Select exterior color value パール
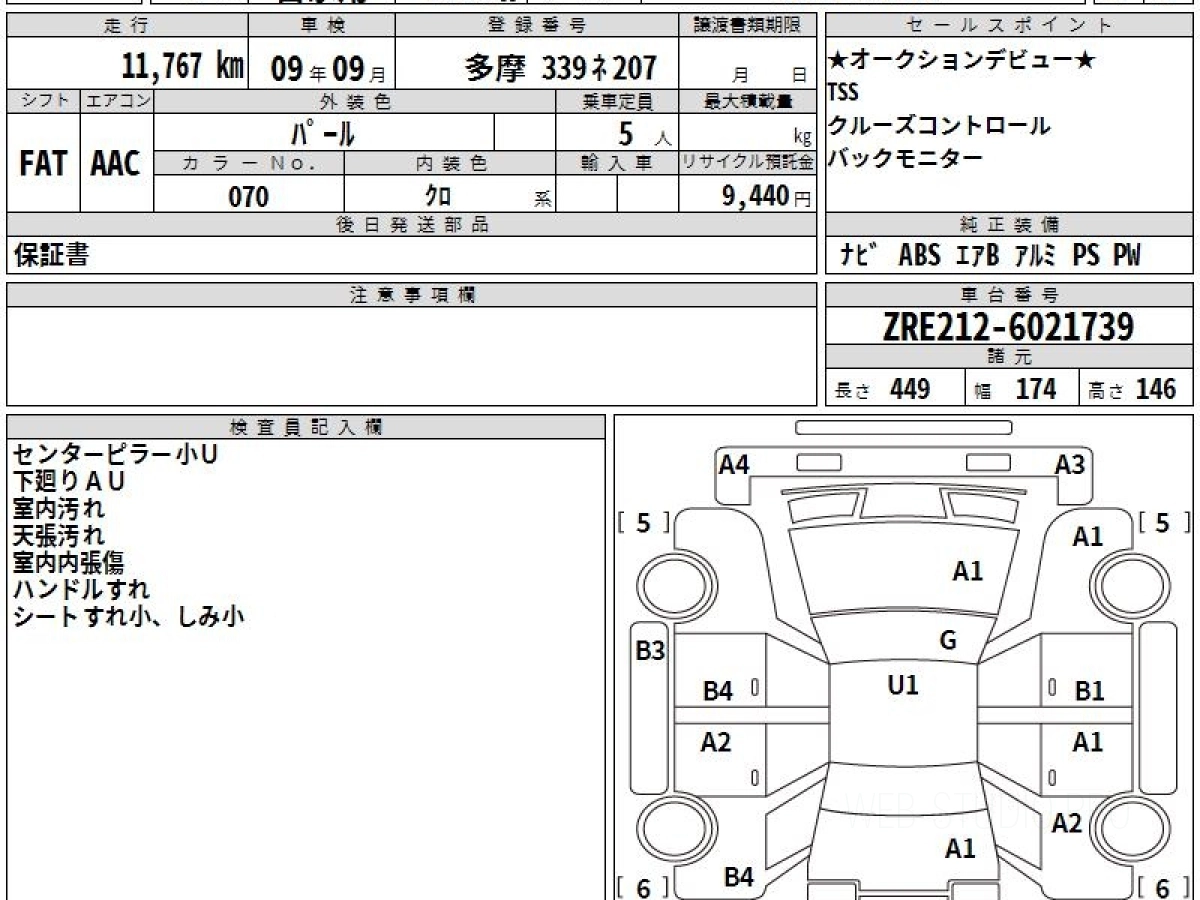Viewport: 1200px width, 900px height. (x=323, y=132)
